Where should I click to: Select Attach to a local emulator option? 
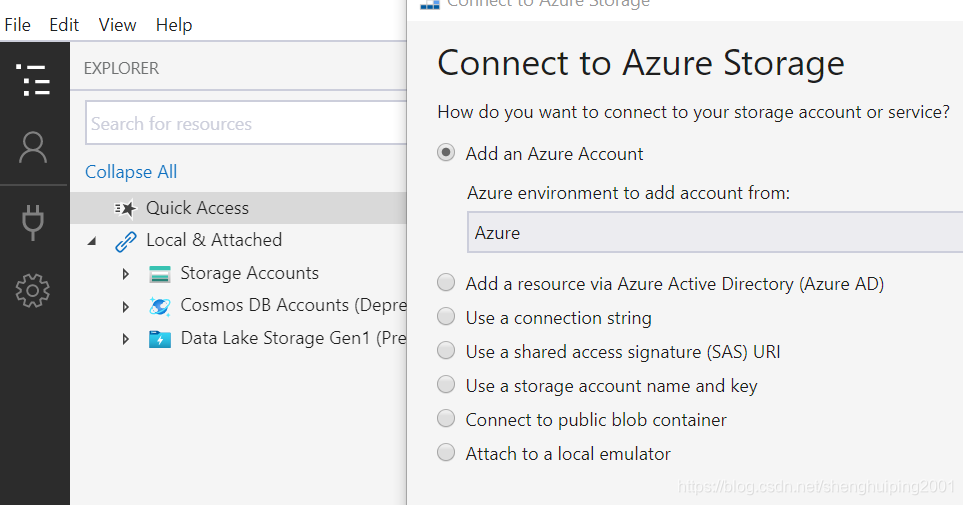(x=447, y=453)
